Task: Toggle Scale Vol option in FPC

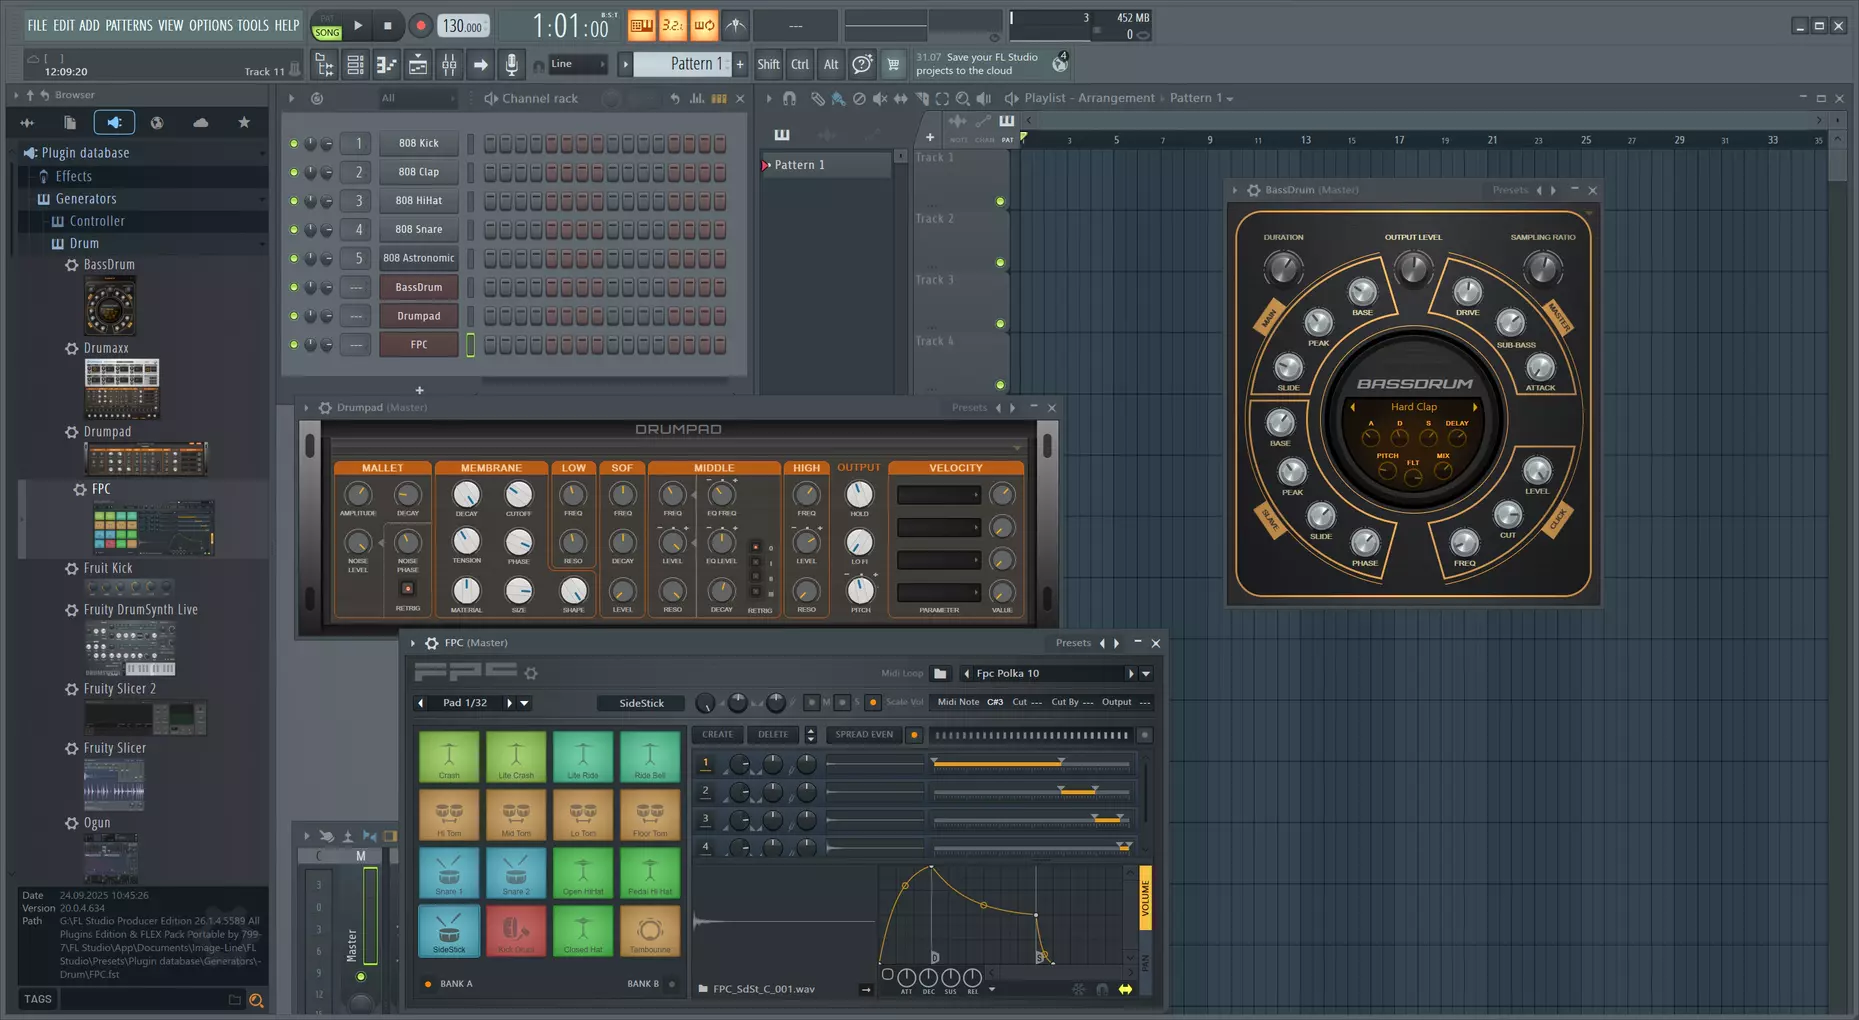Action: point(873,703)
